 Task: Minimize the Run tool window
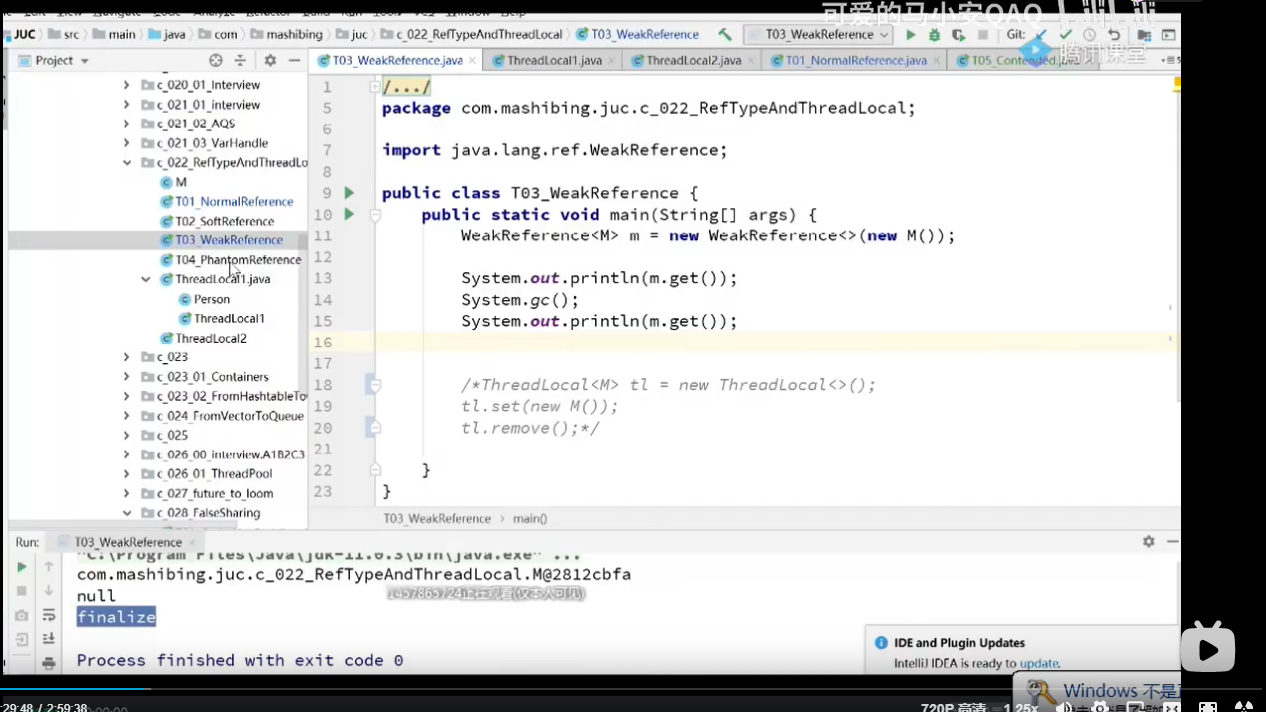tap(1172, 541)
